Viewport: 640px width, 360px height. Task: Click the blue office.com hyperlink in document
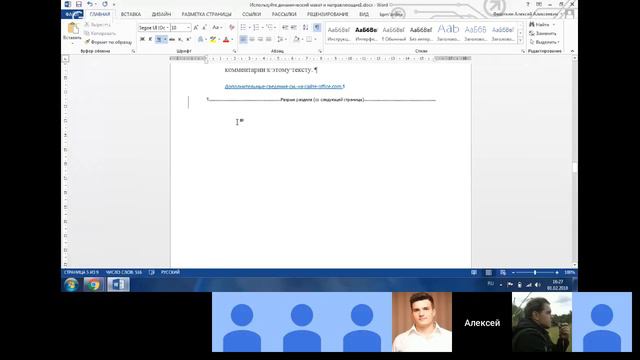coord(284,86)
